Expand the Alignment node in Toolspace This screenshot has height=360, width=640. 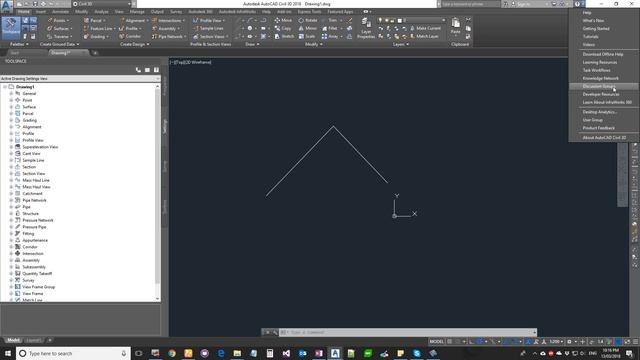11,127
